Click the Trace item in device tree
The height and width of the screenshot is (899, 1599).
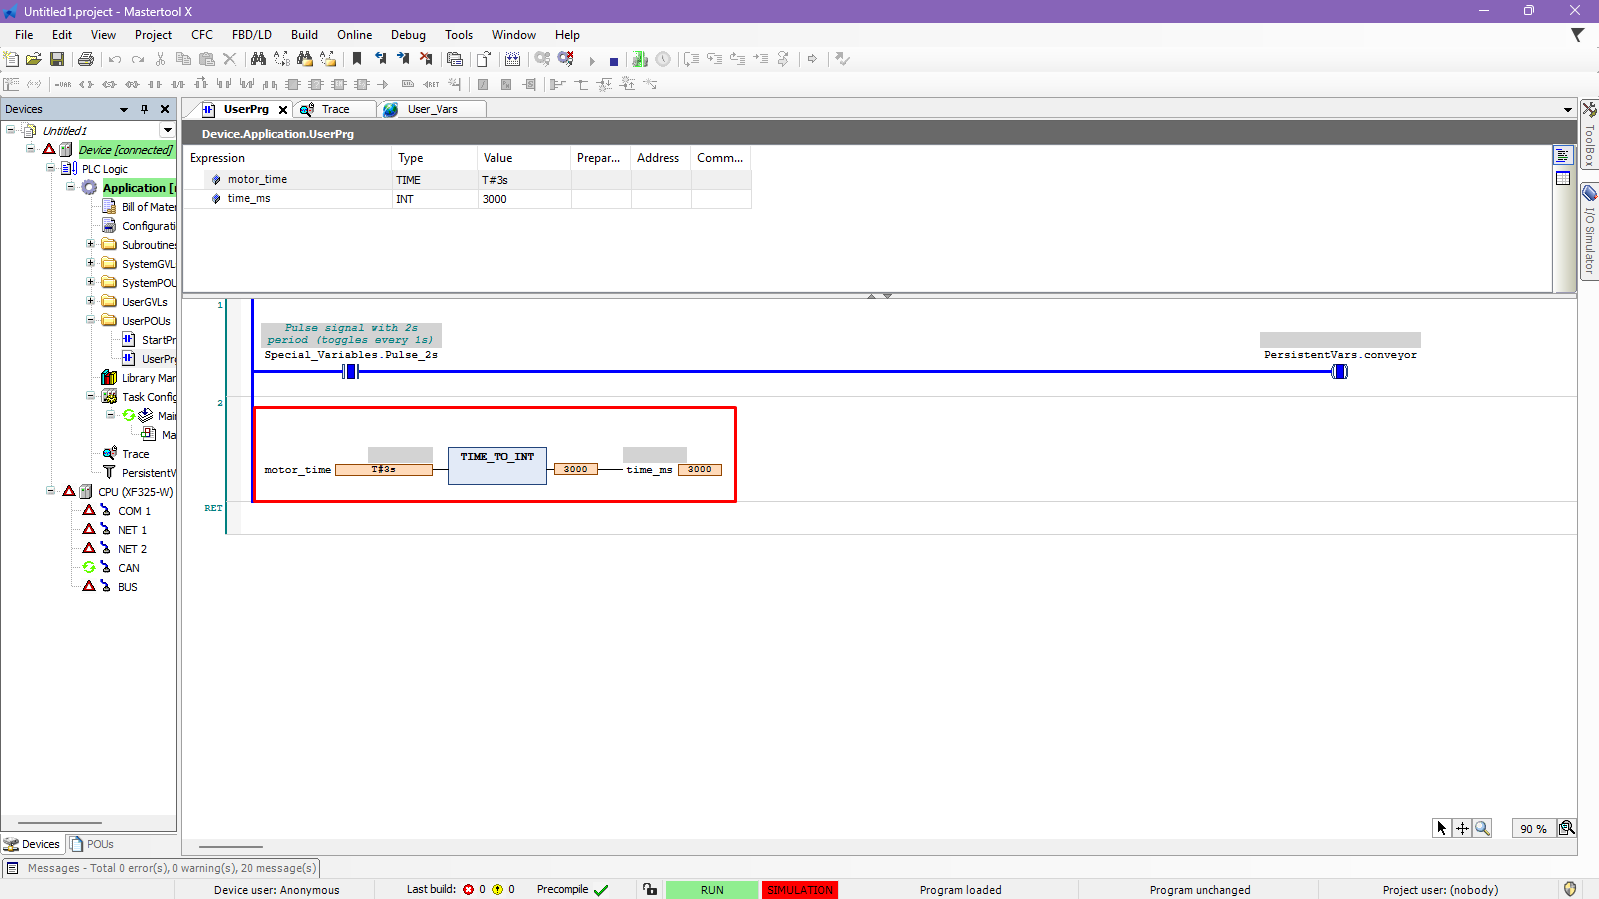135,454
